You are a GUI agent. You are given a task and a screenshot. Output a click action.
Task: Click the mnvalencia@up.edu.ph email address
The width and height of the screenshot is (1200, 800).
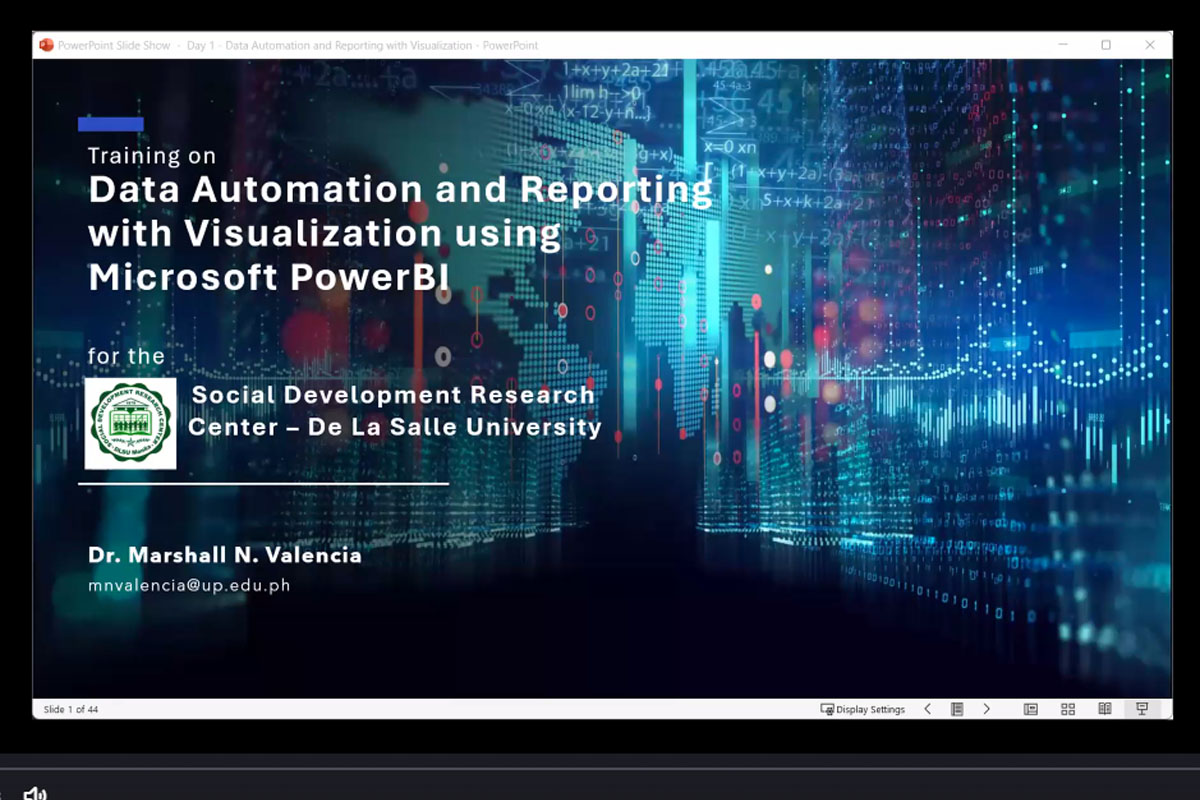(x=189, y=586)
